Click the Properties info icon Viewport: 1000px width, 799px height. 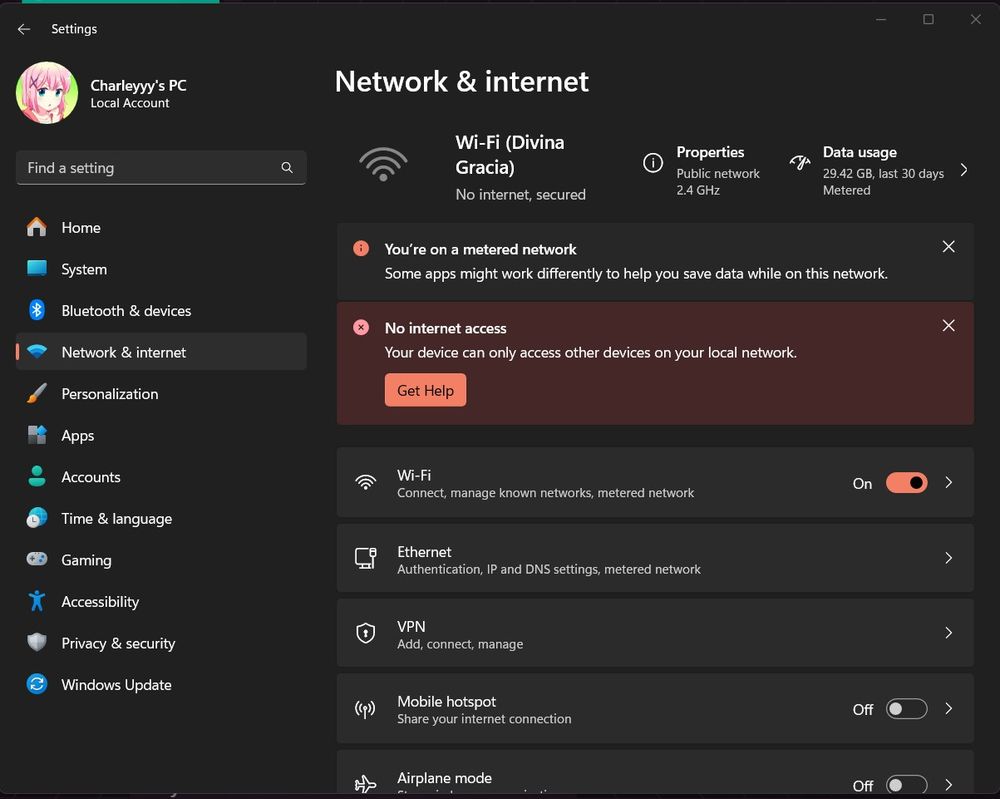(653, 162)
